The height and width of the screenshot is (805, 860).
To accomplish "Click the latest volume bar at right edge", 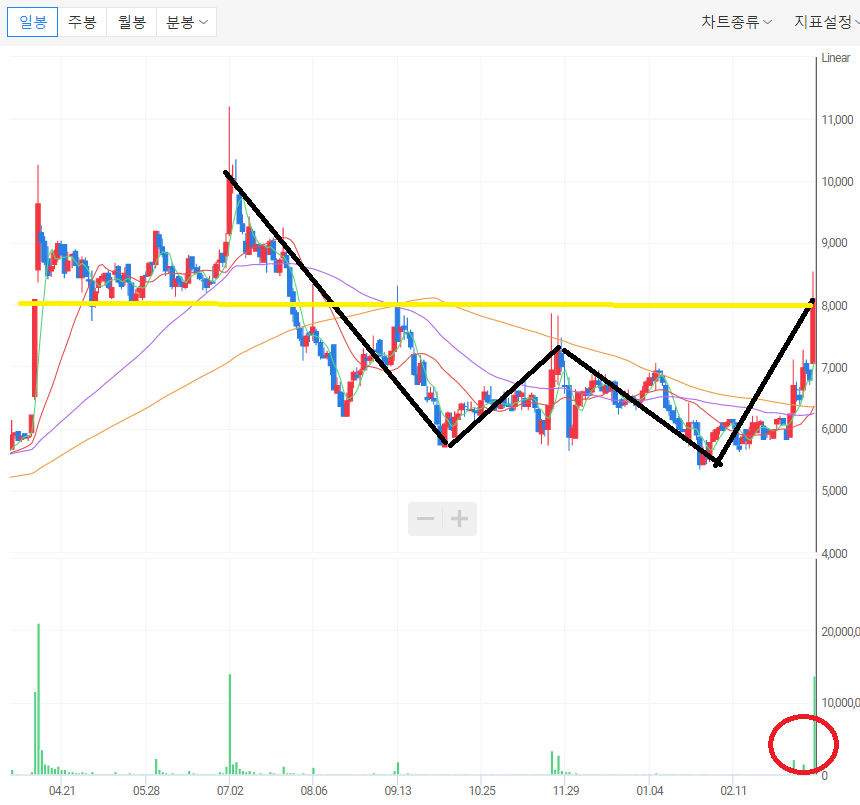I will (814, 725).
